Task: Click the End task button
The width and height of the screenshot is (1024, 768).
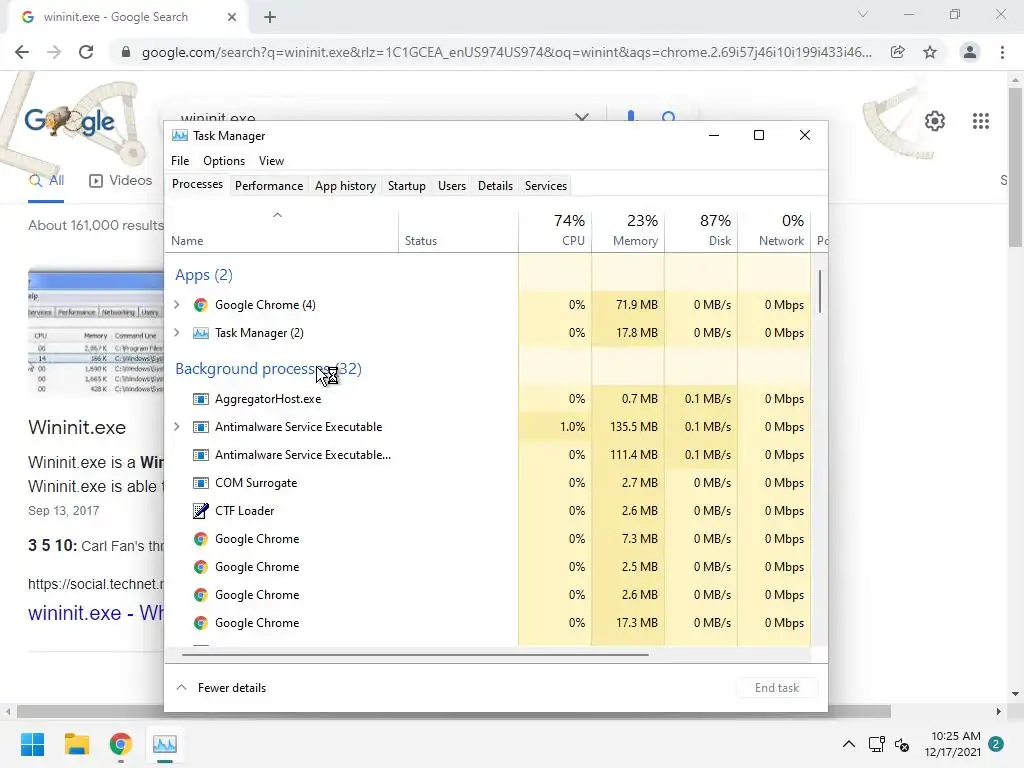Action: [776, 688]
